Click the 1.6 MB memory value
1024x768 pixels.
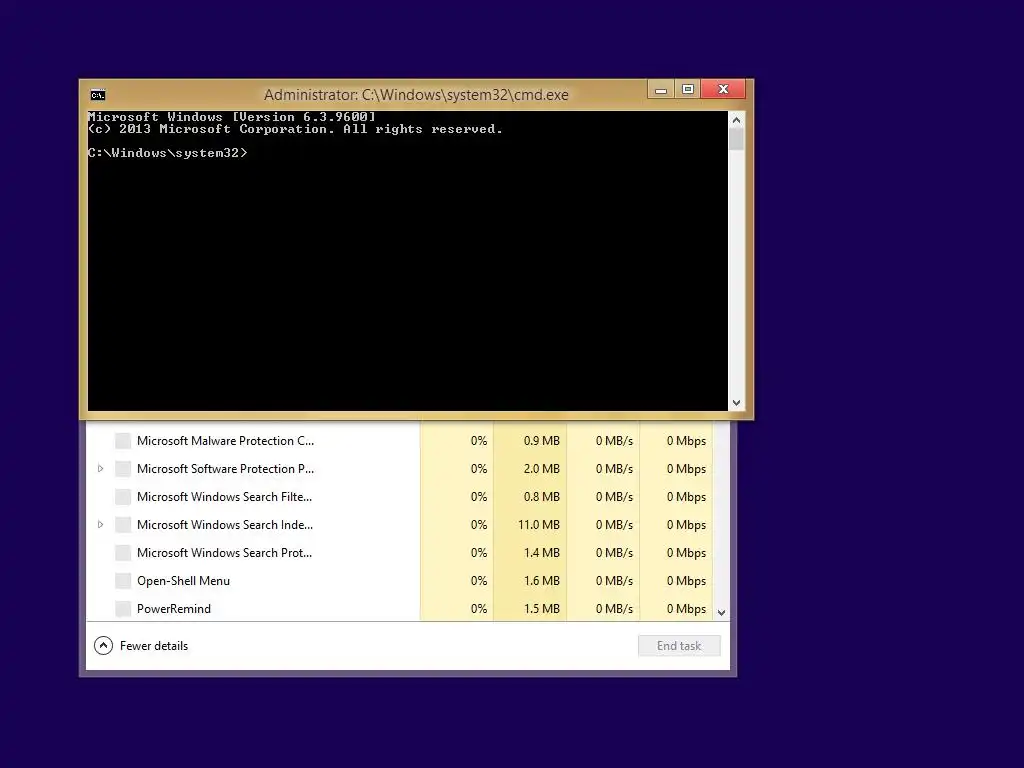click(541, 581)
